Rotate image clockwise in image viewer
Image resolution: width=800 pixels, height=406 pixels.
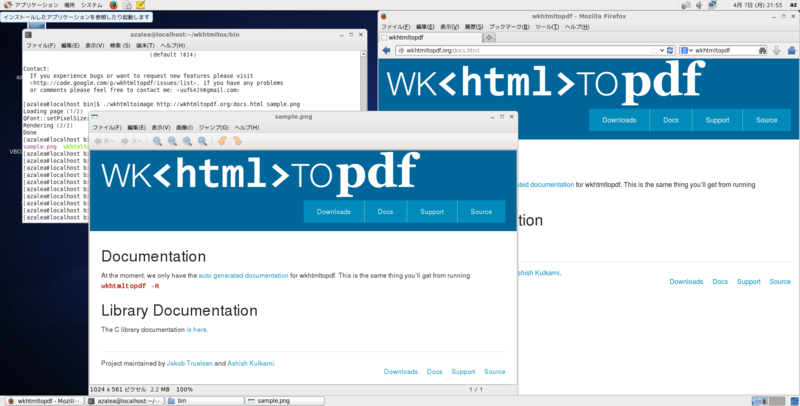click(237, 141)
